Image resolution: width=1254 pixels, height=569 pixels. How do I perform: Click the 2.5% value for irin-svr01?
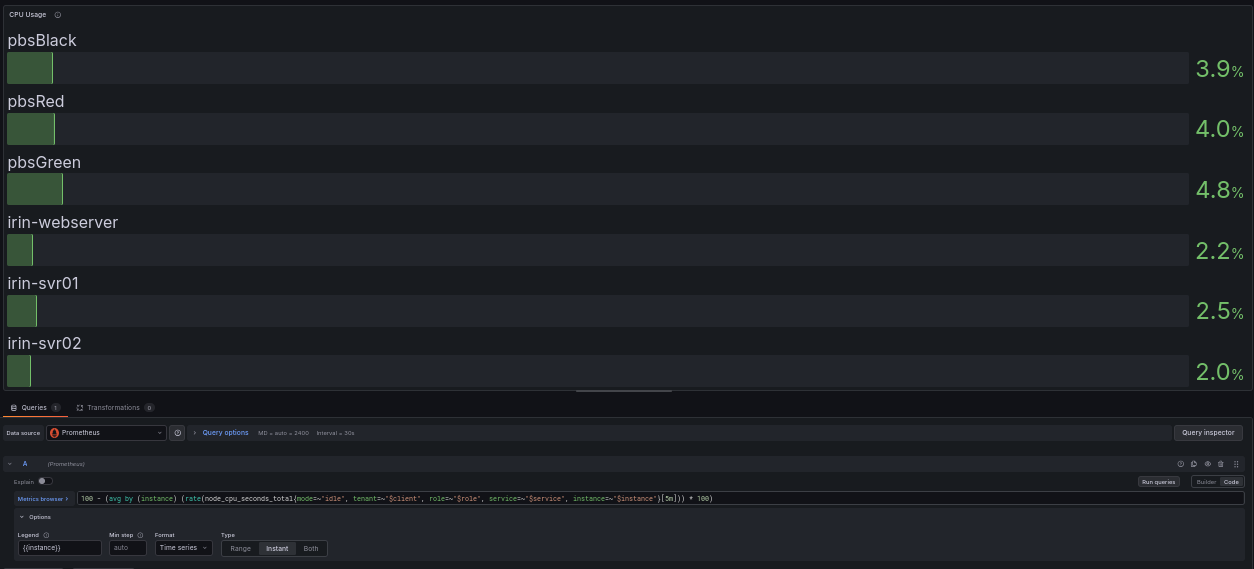coord(1220,312)
